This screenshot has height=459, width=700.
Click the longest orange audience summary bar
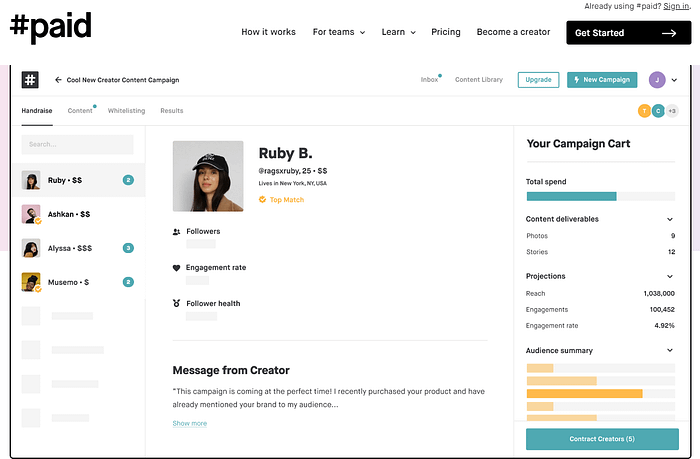(584, 393)
